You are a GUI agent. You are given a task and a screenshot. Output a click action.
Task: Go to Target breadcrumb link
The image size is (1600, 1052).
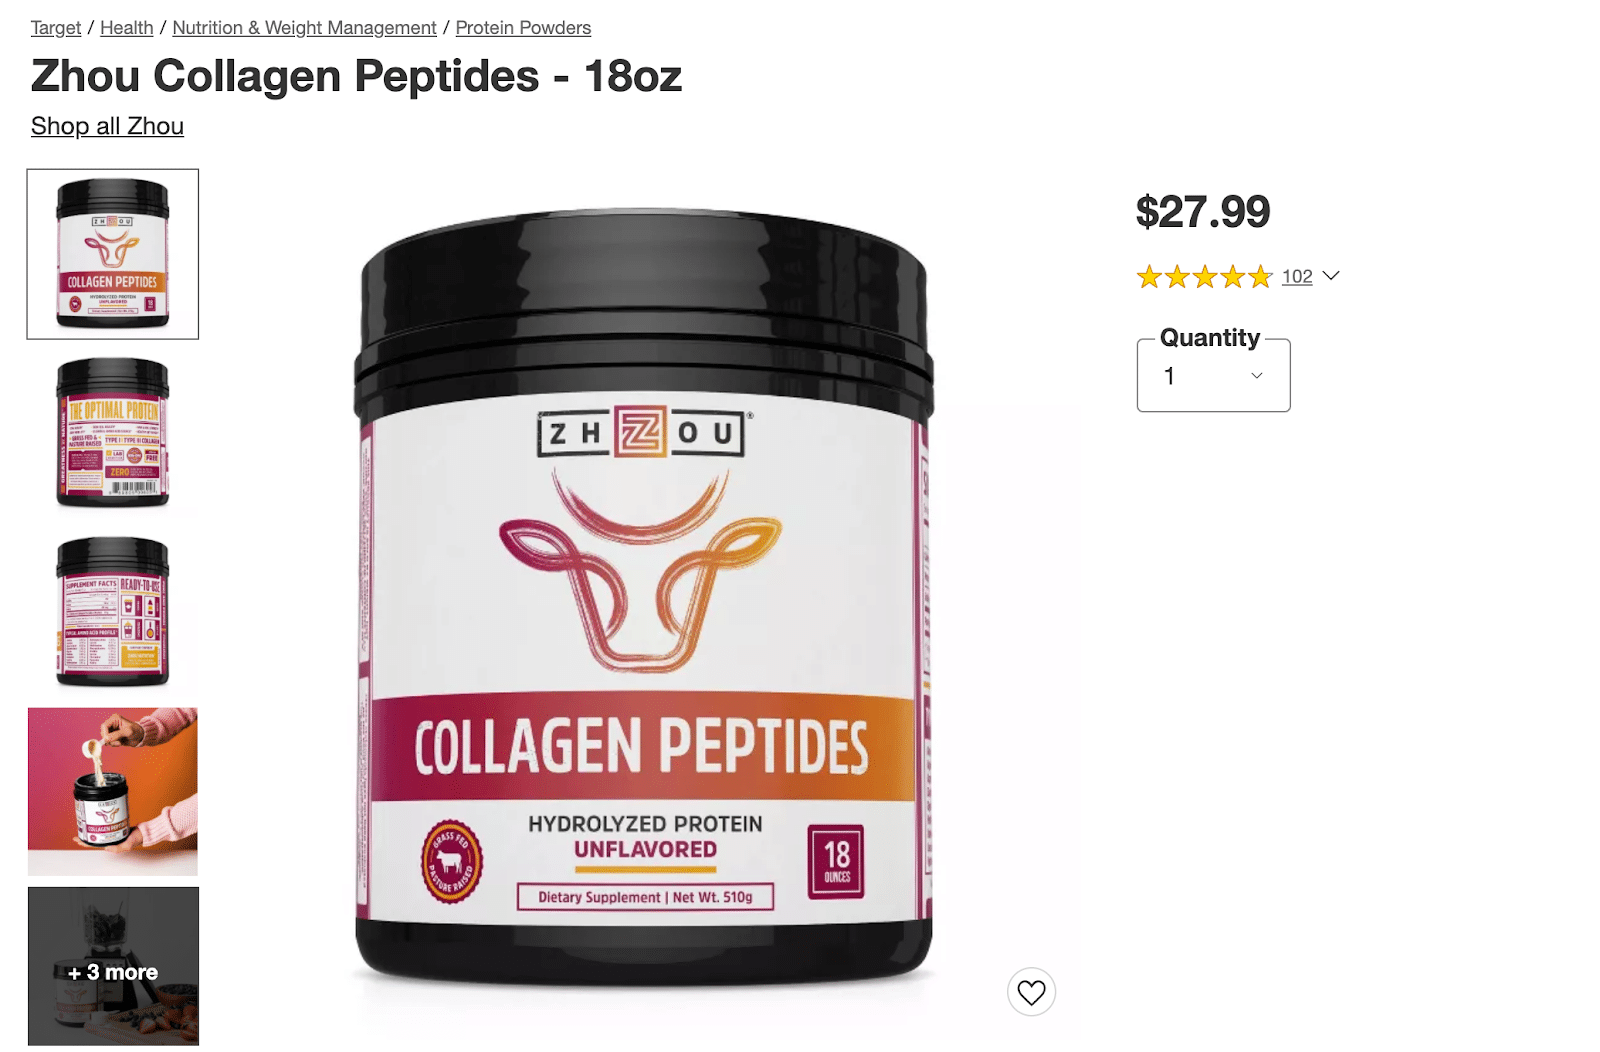56,28
